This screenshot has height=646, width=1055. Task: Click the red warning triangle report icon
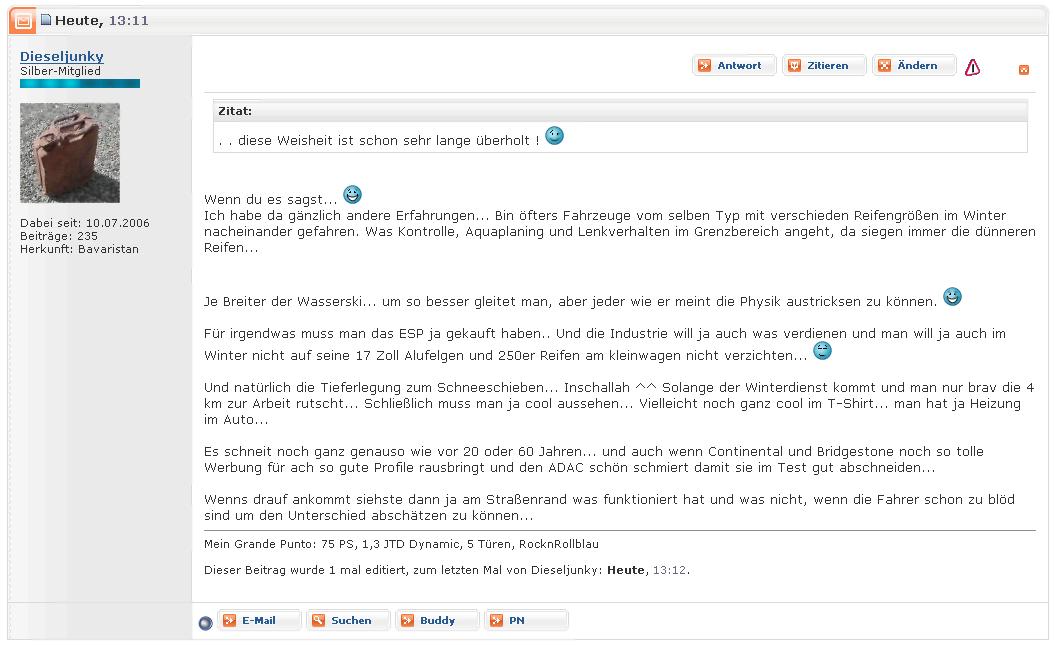coord(972,67)
